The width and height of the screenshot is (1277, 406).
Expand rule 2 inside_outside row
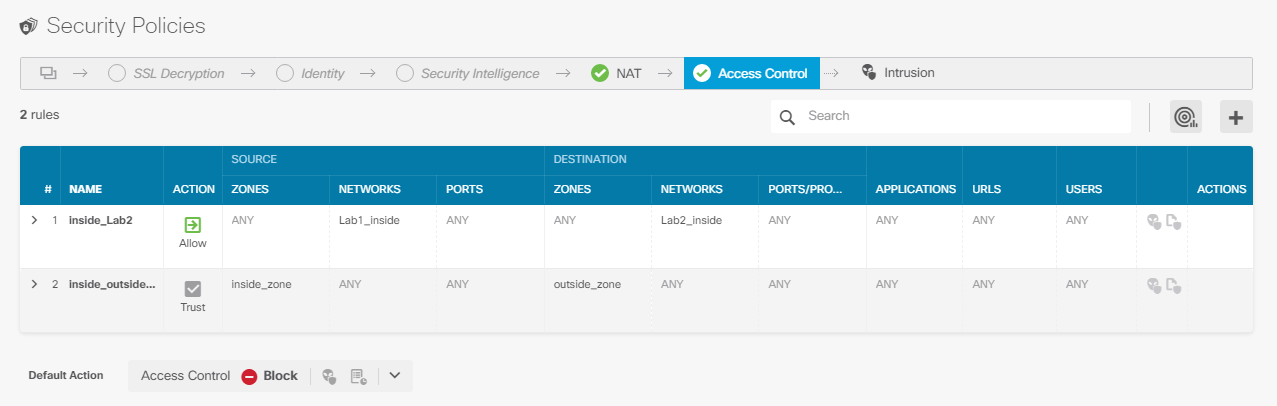tap(34, 284)
